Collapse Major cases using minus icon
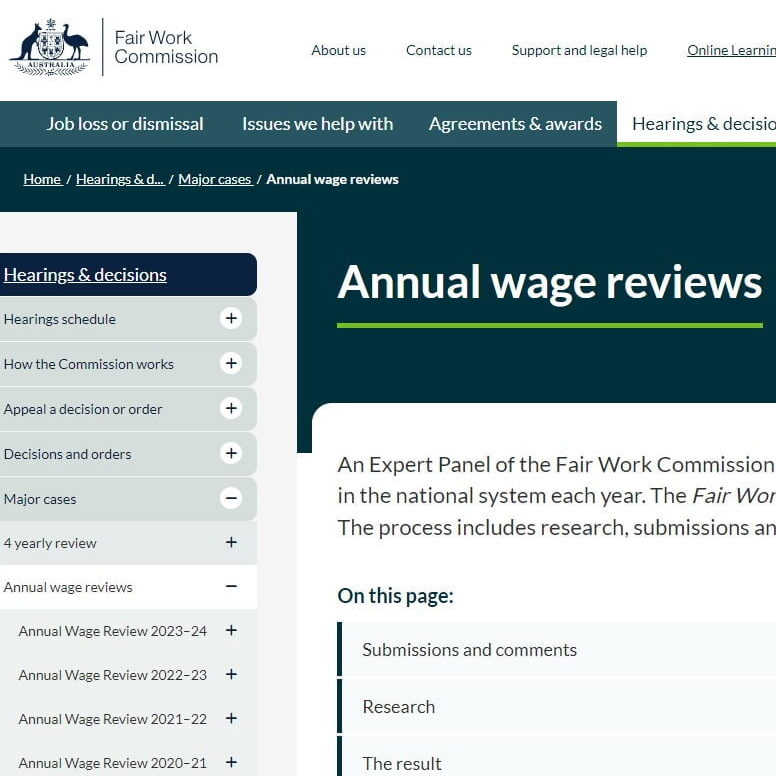The height and width of the screenshot is (776, 776). click(231, 499)
